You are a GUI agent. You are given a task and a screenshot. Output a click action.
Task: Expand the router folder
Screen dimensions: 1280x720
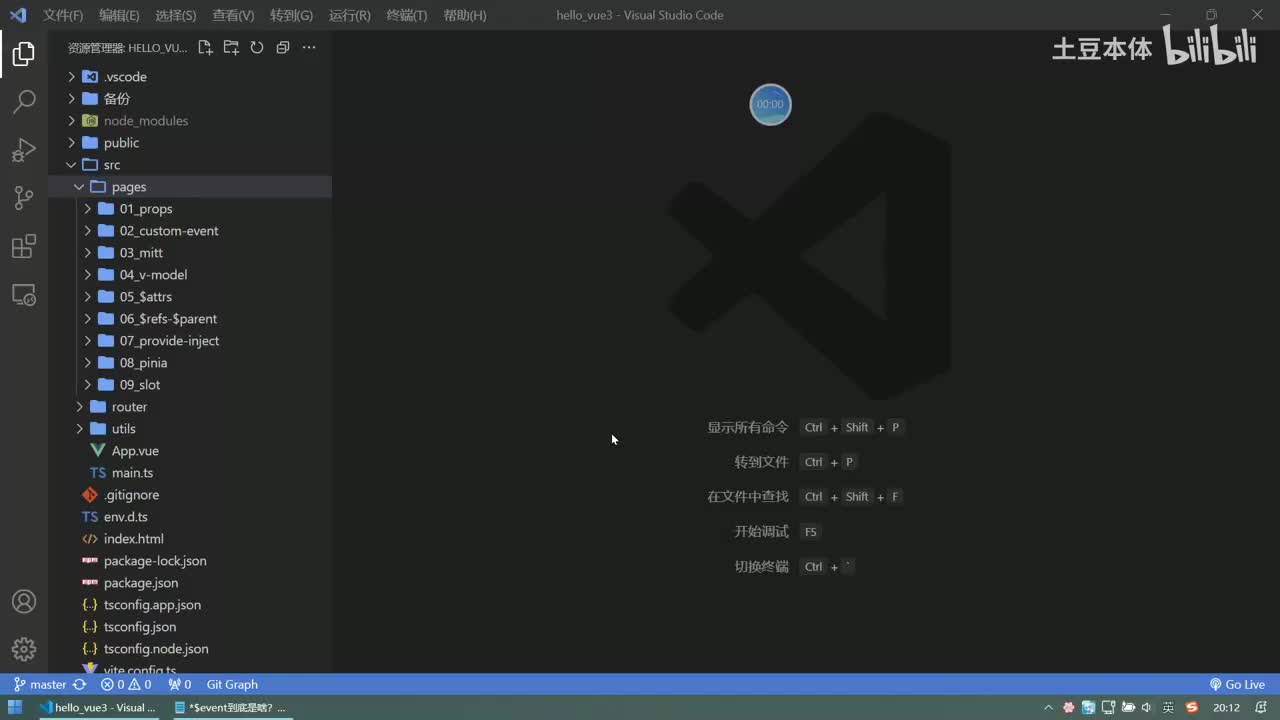190,407
